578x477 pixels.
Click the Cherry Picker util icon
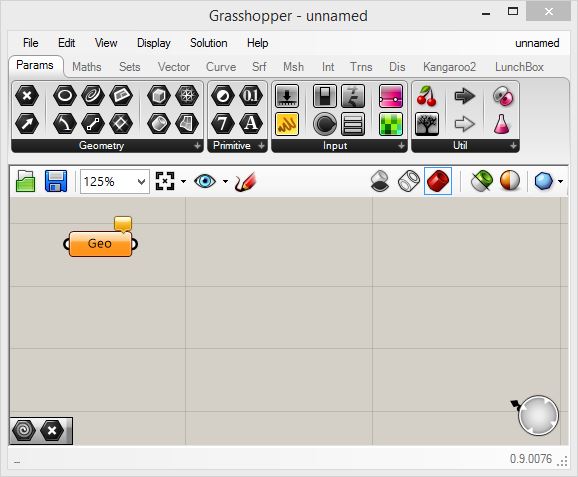tap(426, 96)
